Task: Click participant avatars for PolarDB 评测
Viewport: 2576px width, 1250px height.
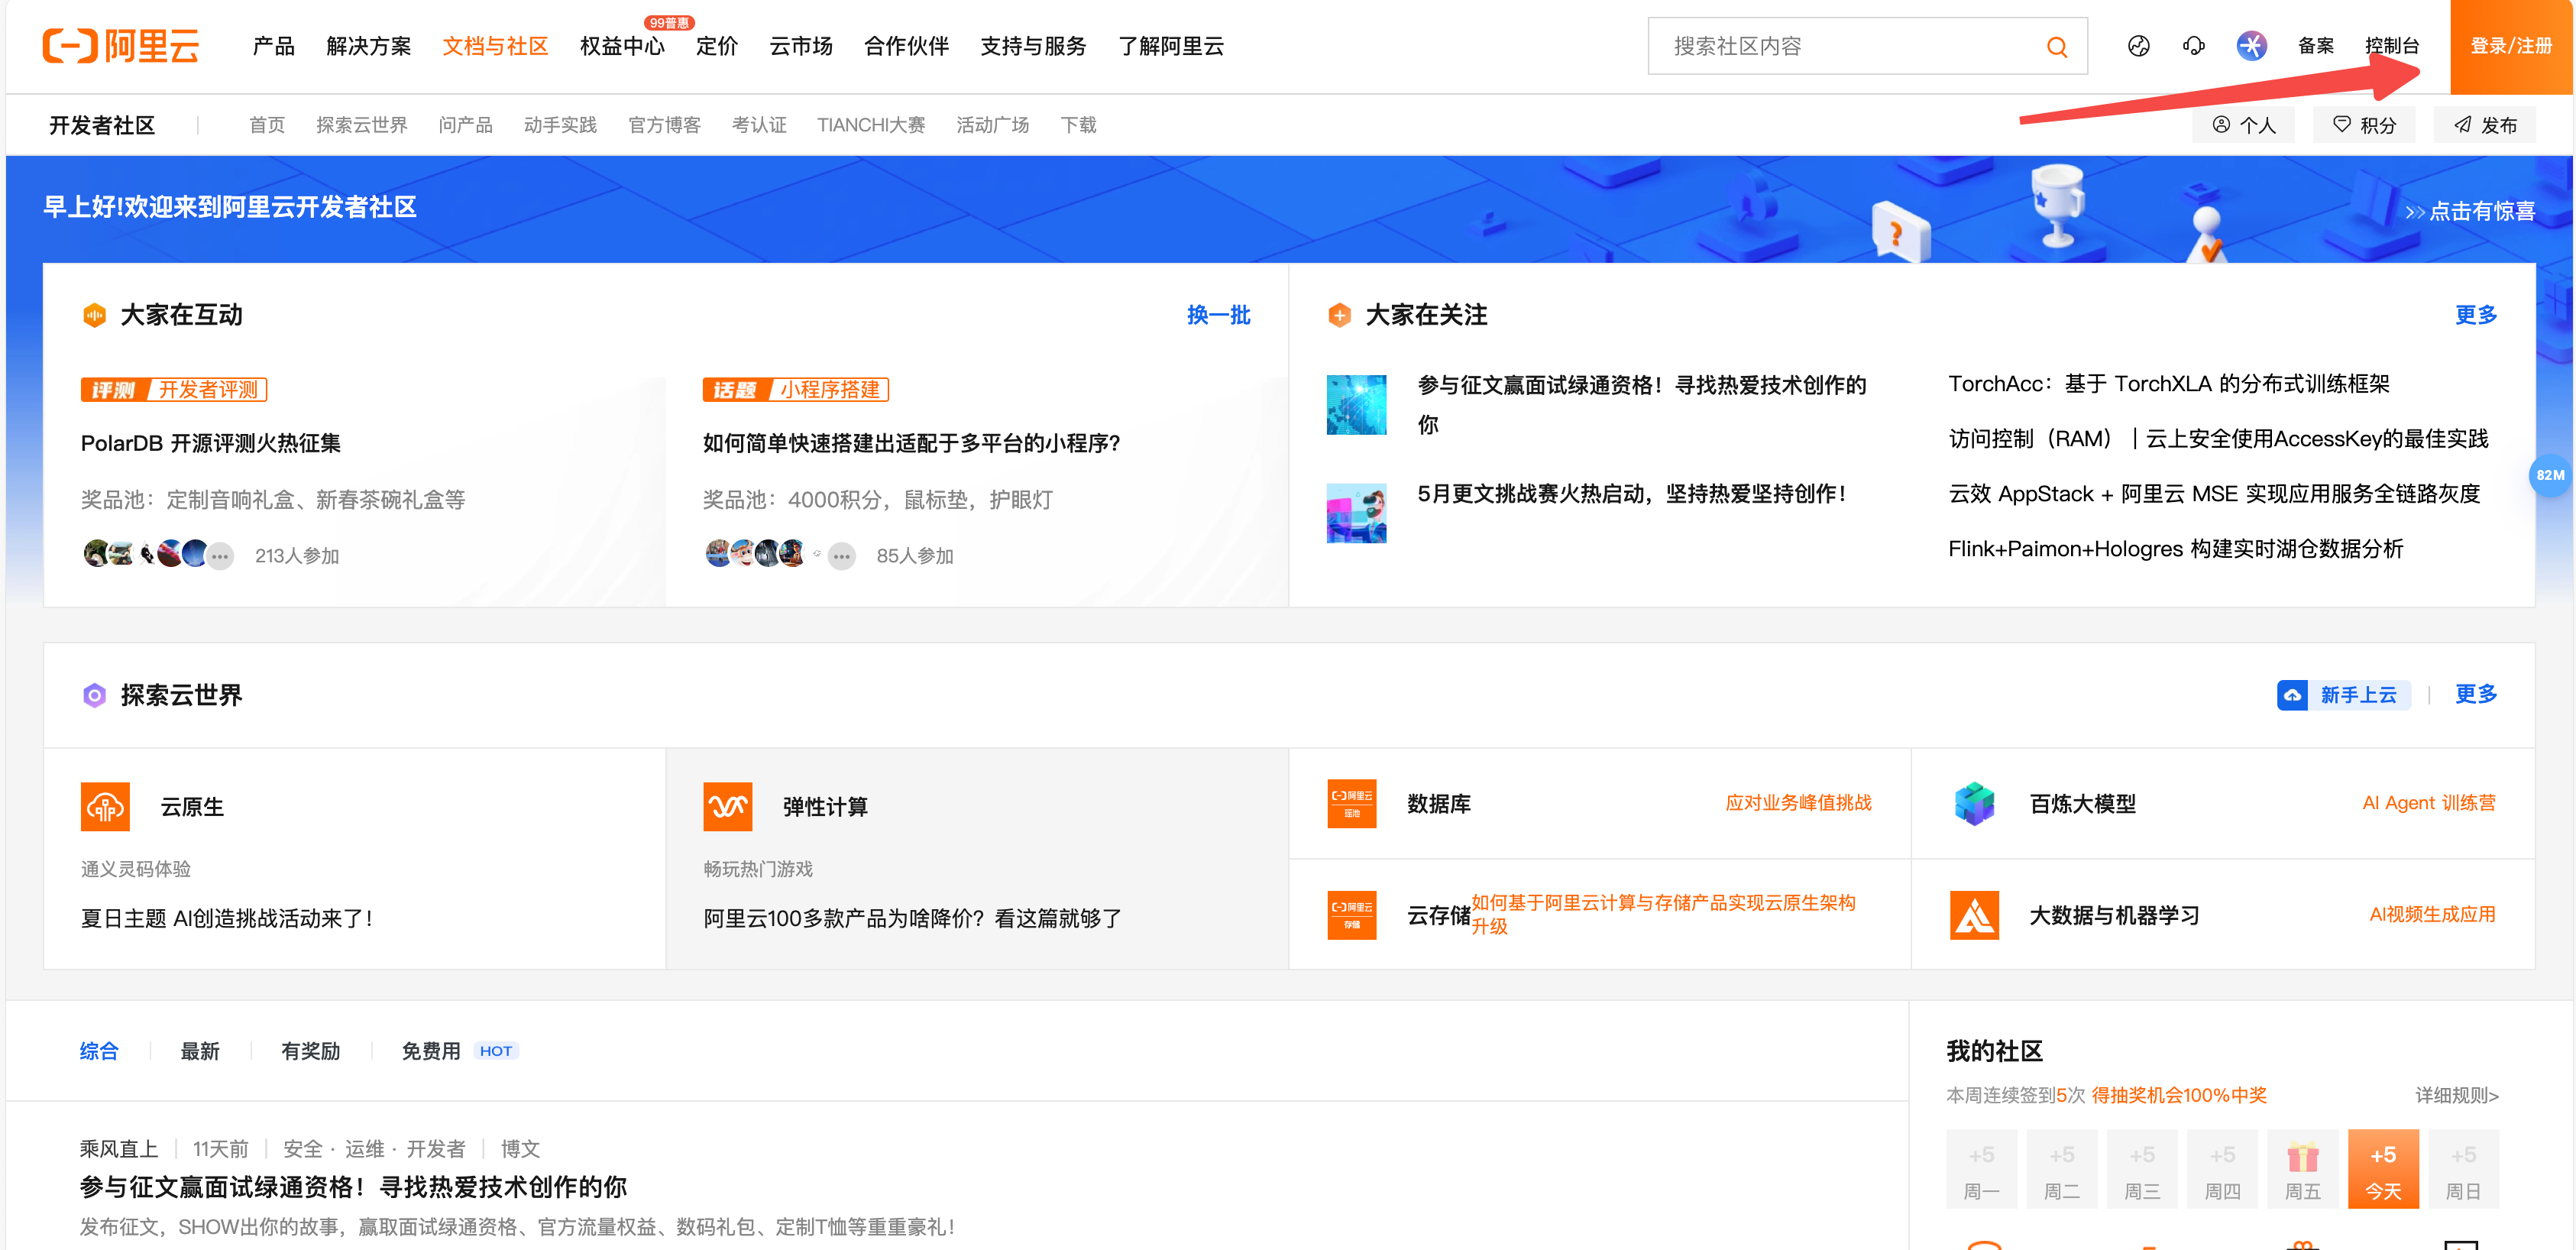Action: coord(158,554)
